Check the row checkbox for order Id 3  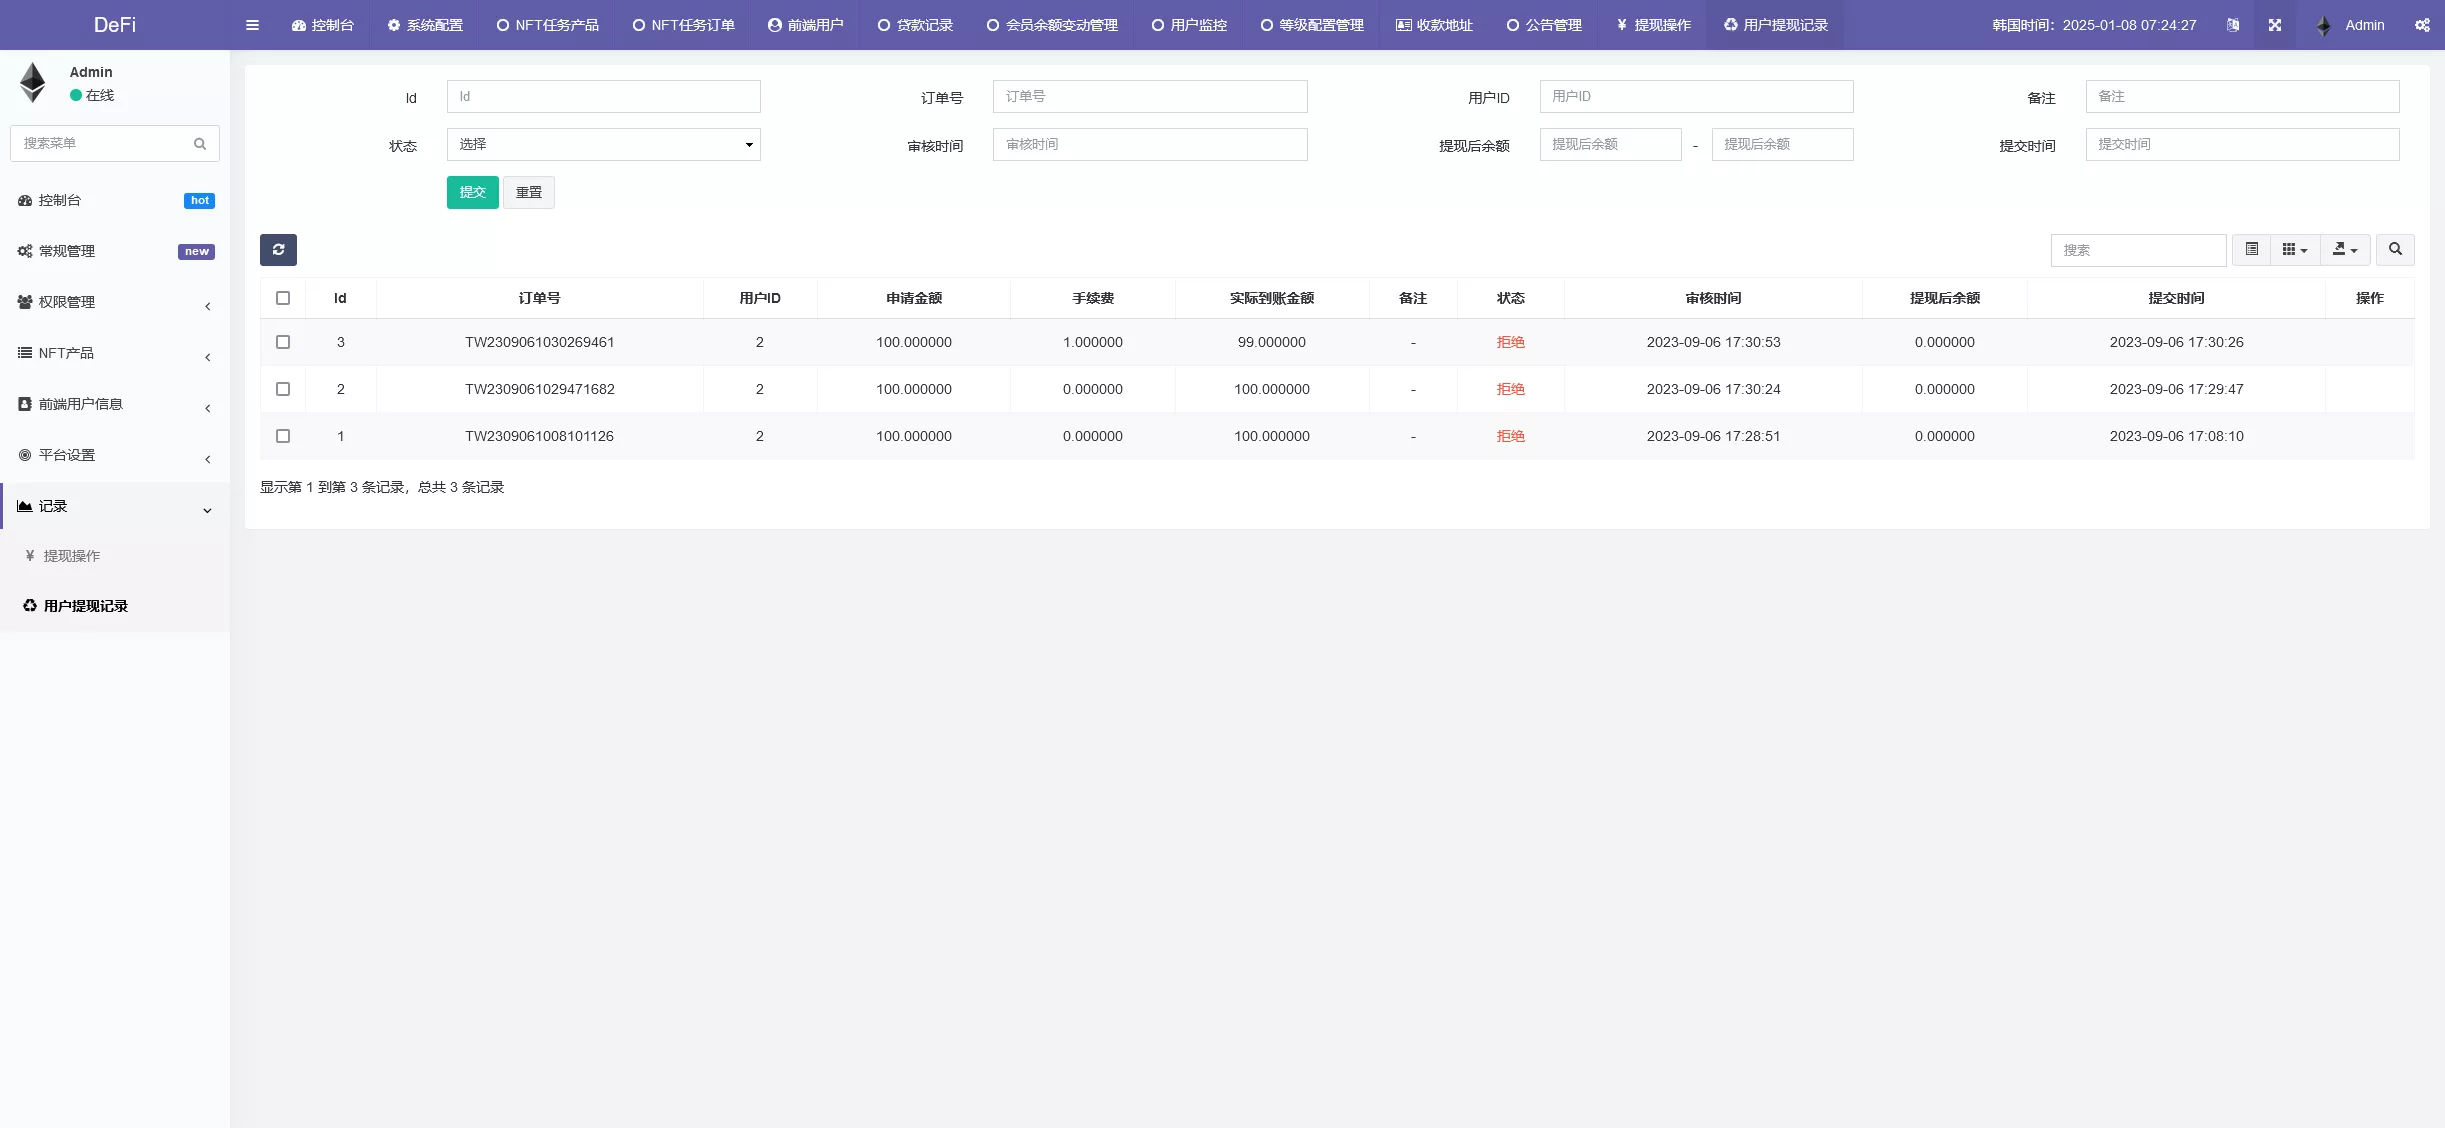pyautogui.click(x=283, y=341)
